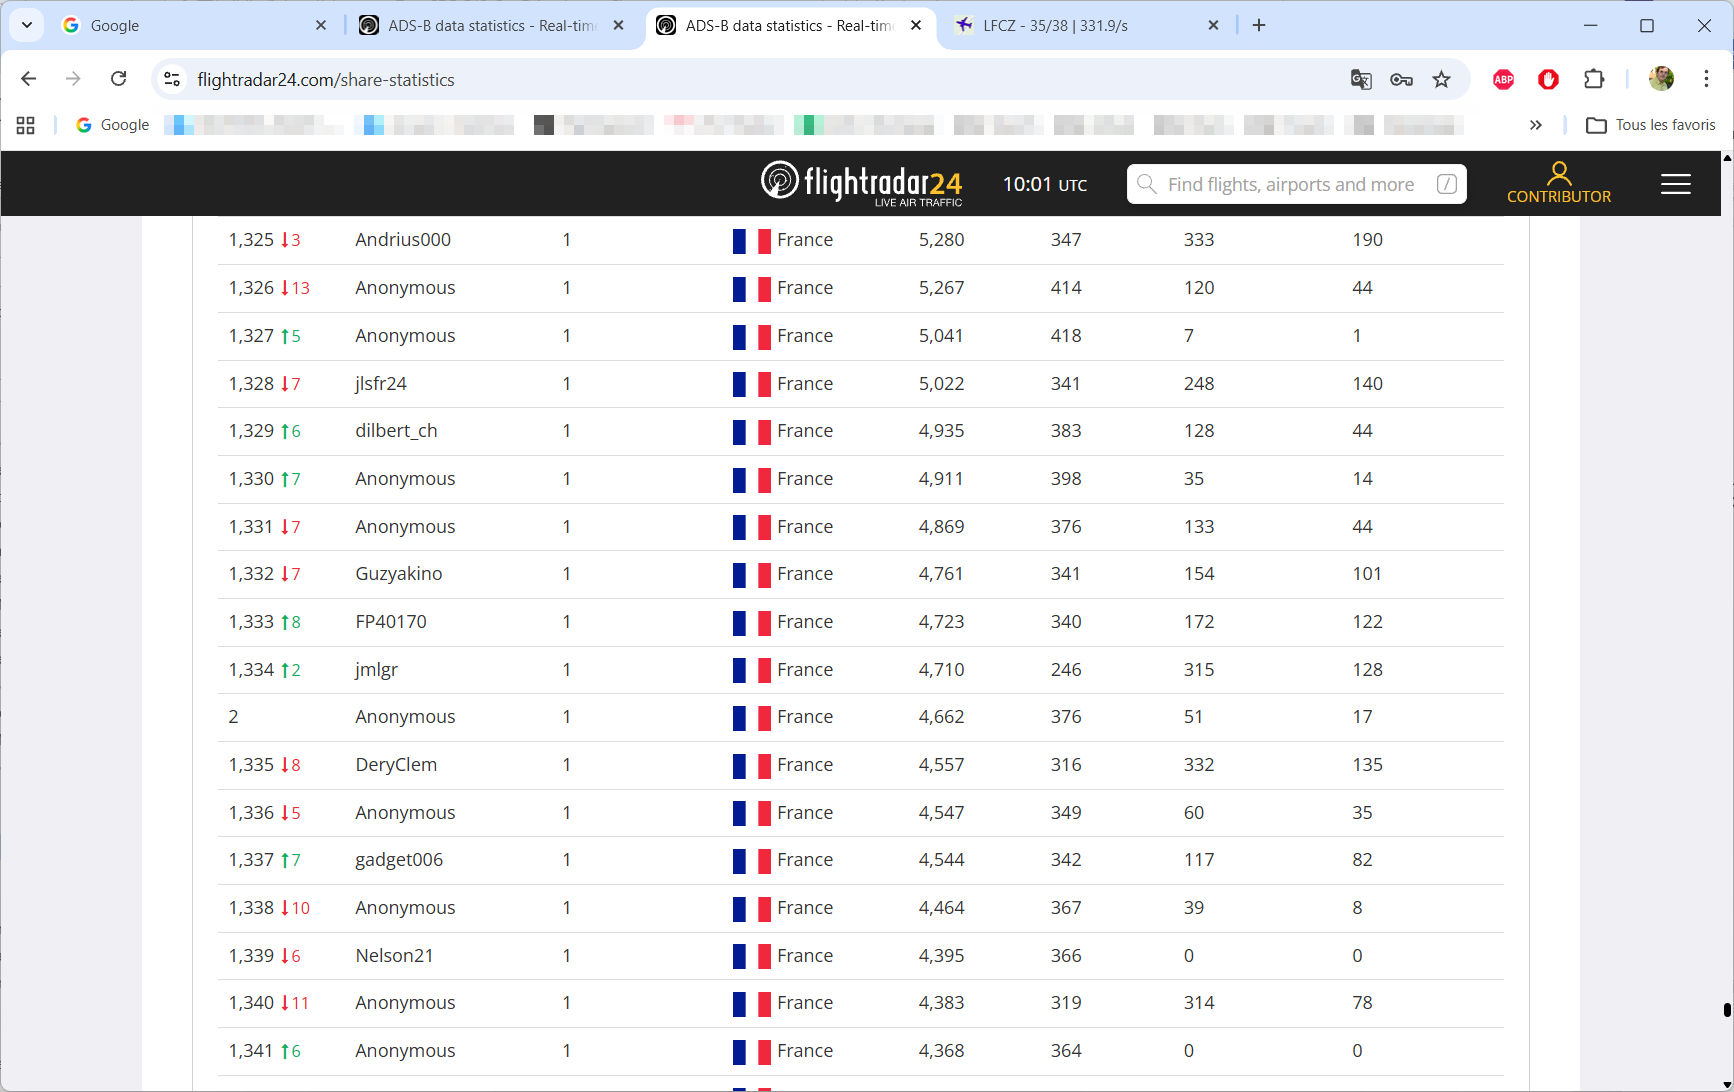The image size is (1734, 1092).
Task: Select user dilbert_ch in the table
Action: point(396,431)
